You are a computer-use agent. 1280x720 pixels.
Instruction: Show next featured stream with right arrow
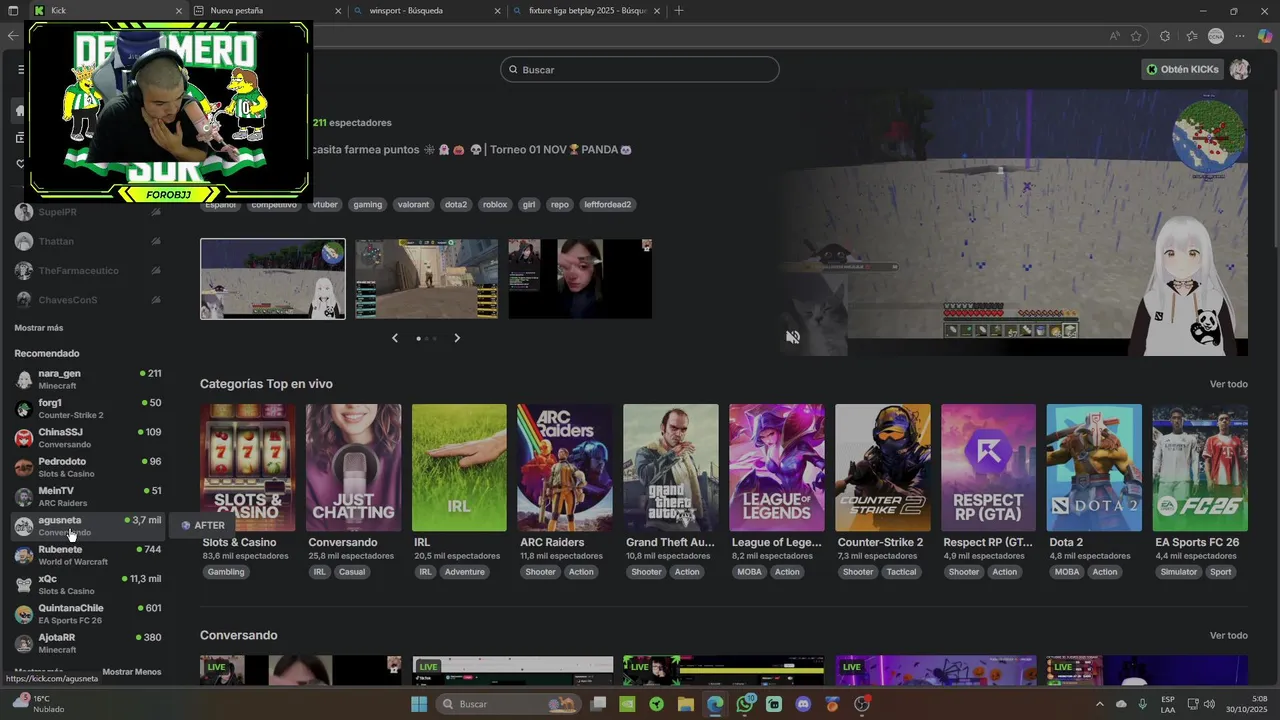pyautogui.click(x=457, y=338)
